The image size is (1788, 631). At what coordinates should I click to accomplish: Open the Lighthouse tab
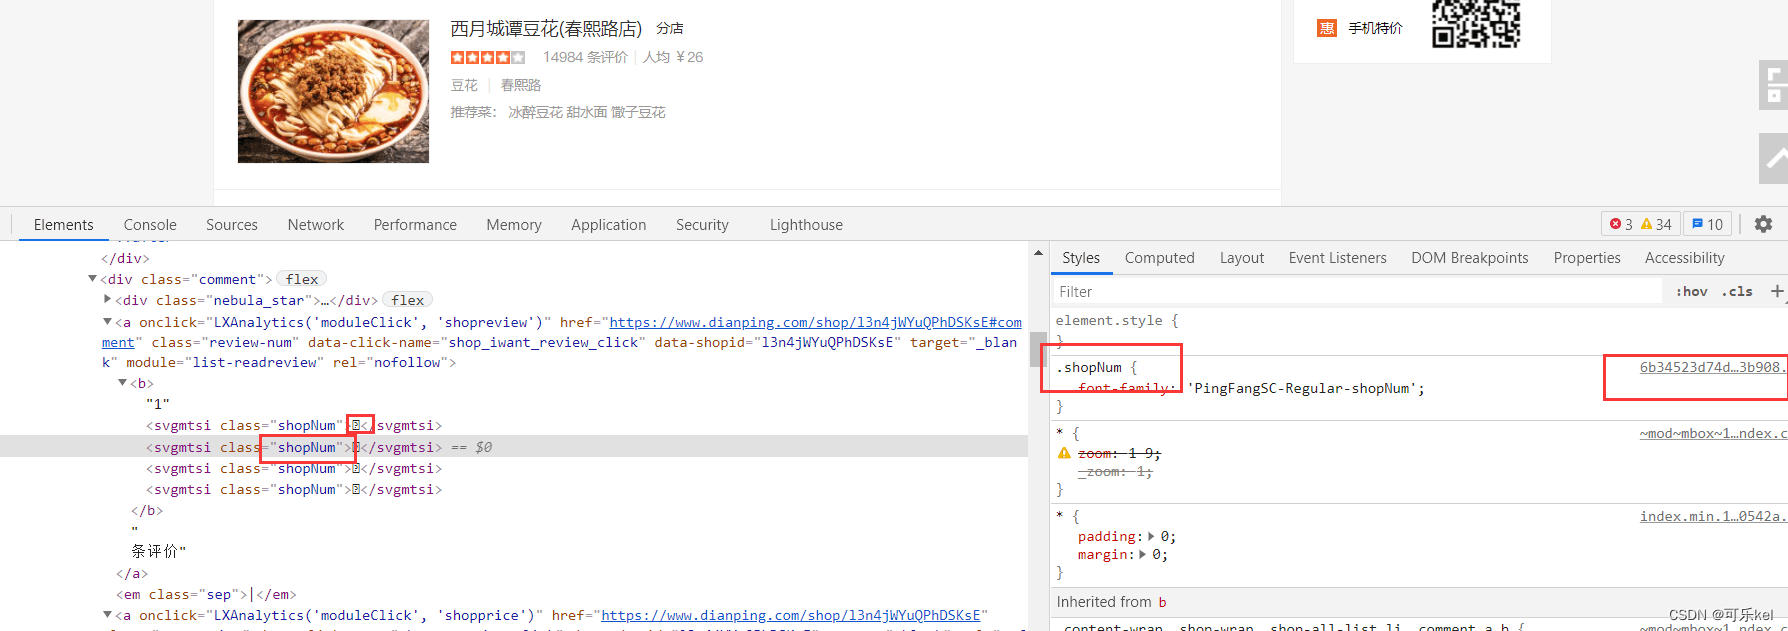(806, 225)
